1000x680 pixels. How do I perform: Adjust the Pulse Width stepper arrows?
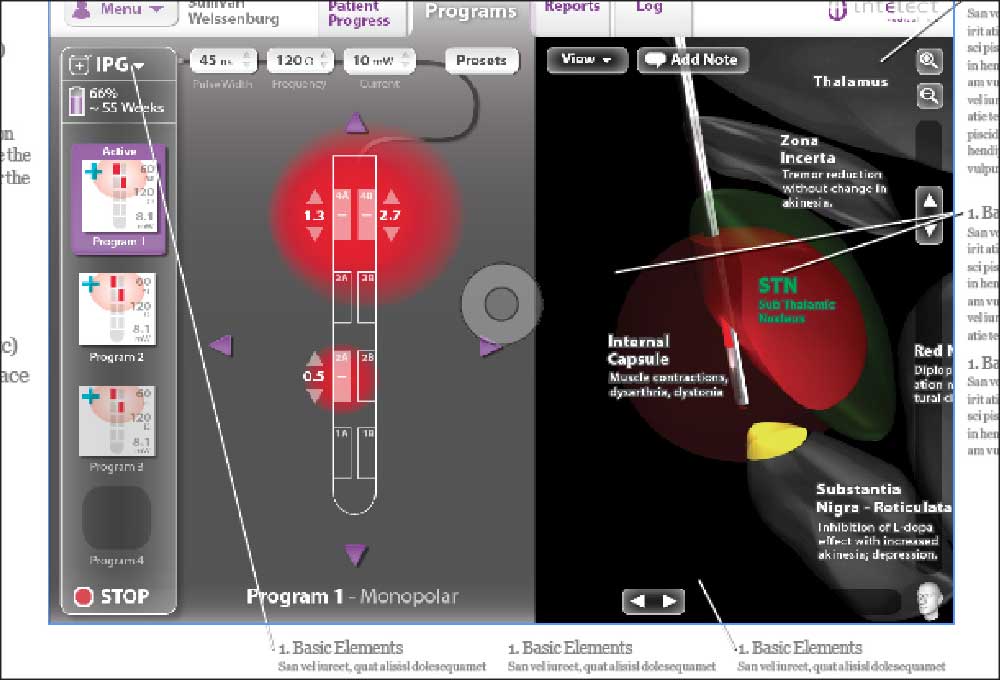pos(249,60)
